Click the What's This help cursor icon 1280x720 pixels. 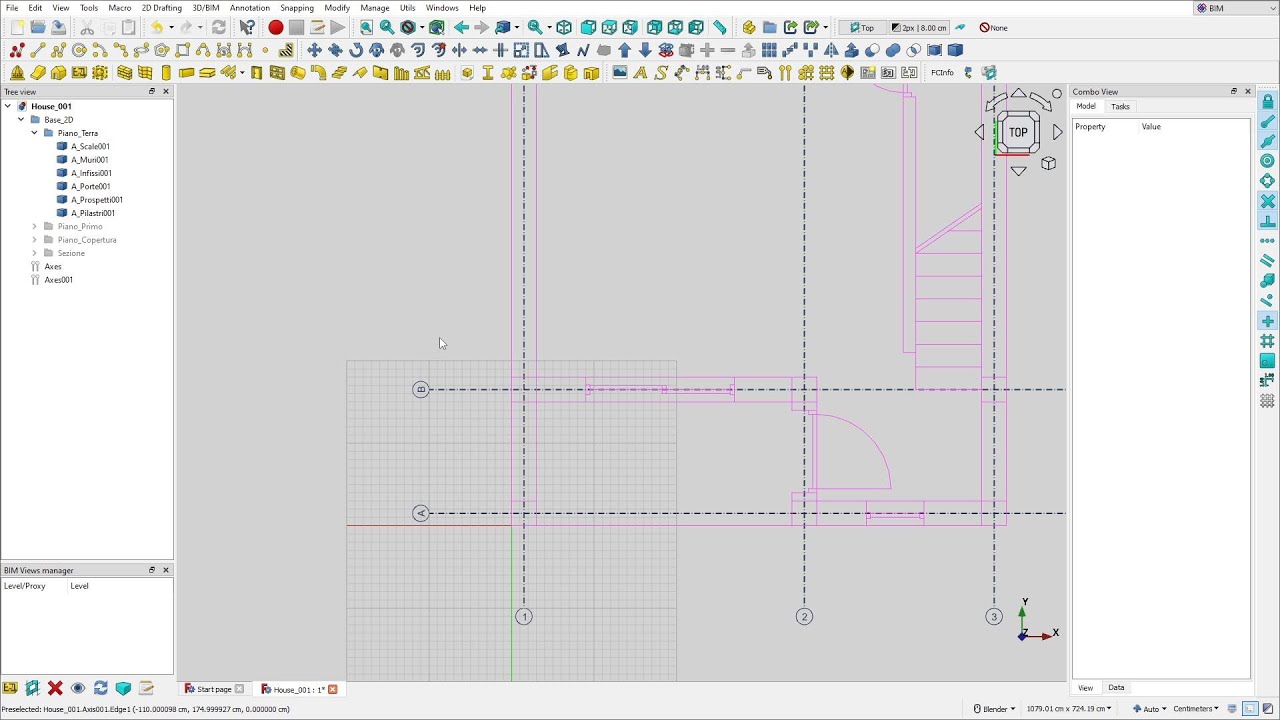247,27
